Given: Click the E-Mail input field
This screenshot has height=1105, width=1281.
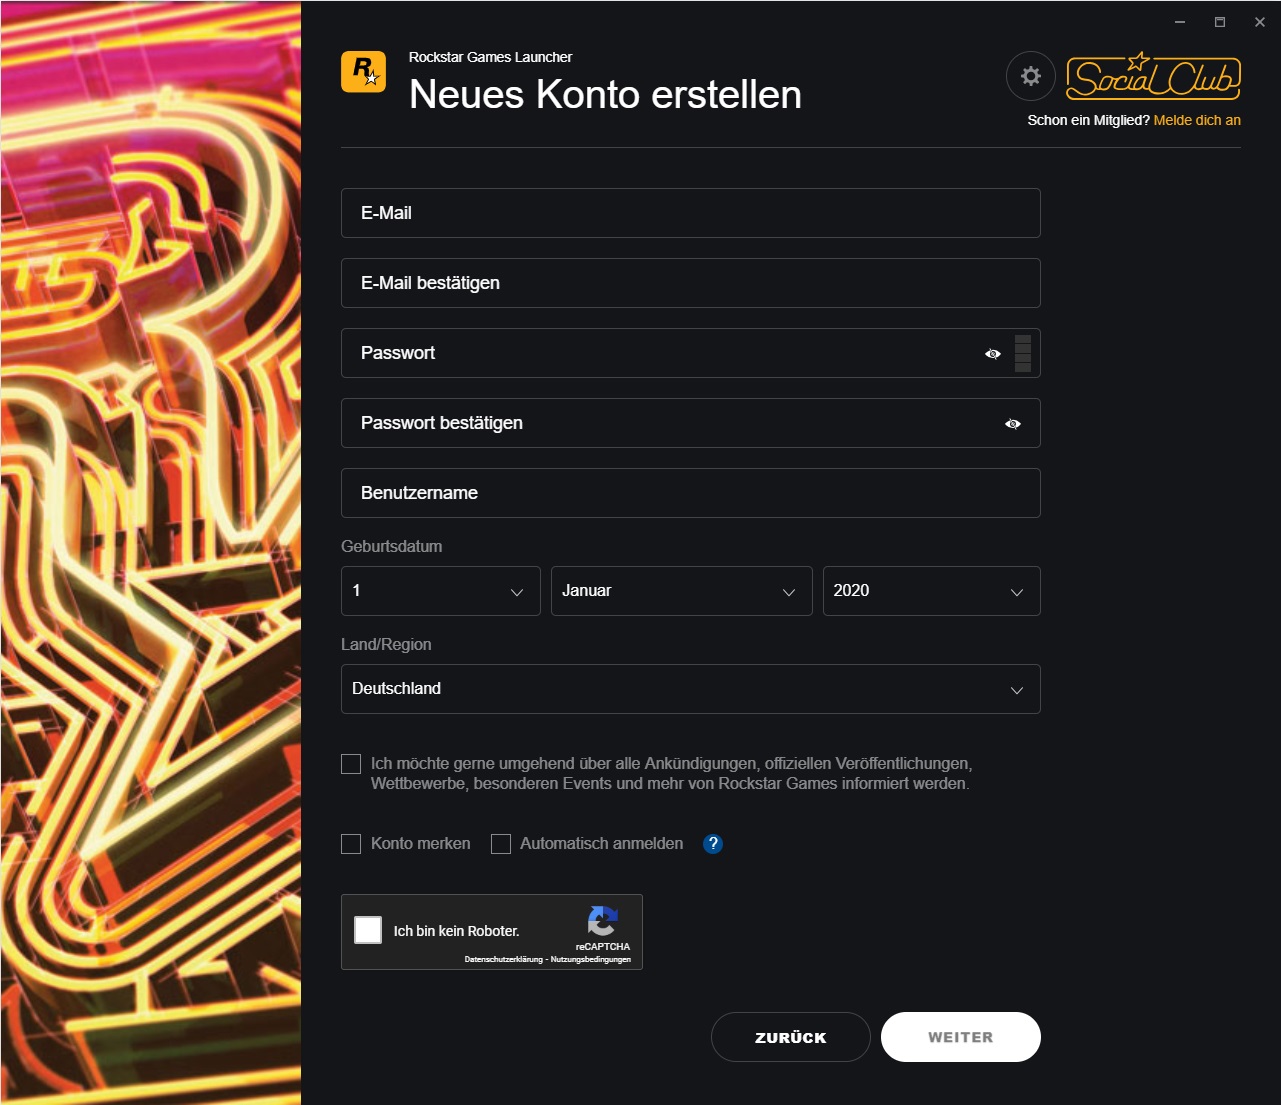Looking at the screenshot, I should [690, 213].
